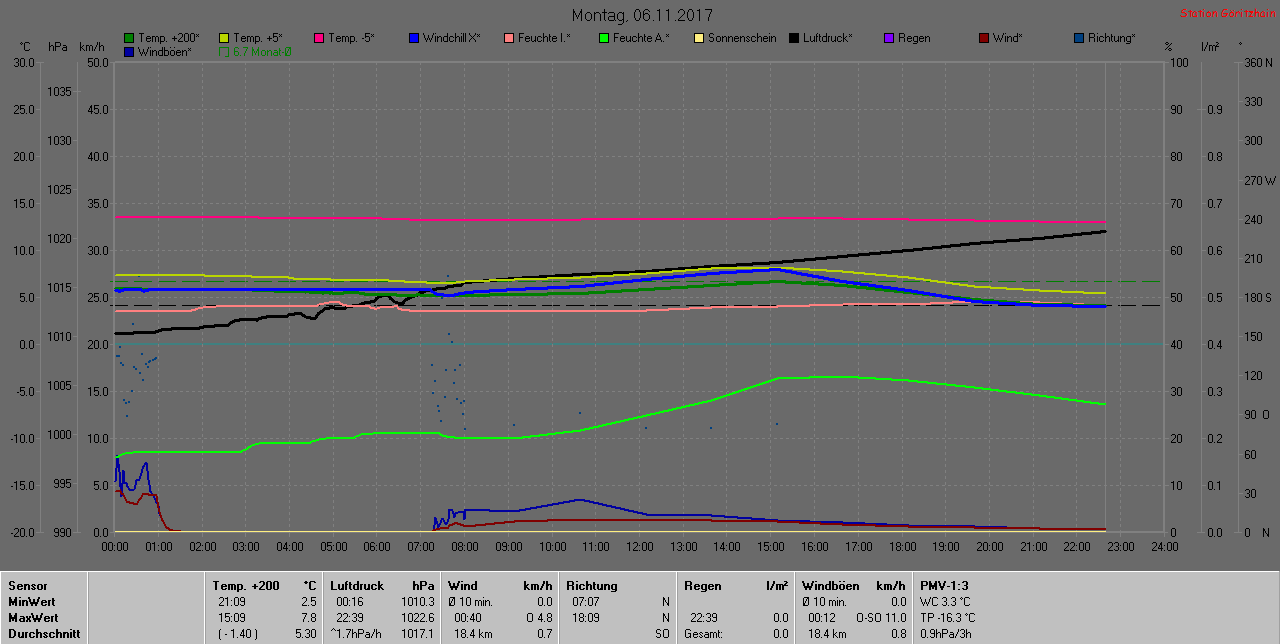Click the black Luftdruck* legend swatch
Image resolution: width=1280 pixels, height=644 pixels.
(793, 38)
